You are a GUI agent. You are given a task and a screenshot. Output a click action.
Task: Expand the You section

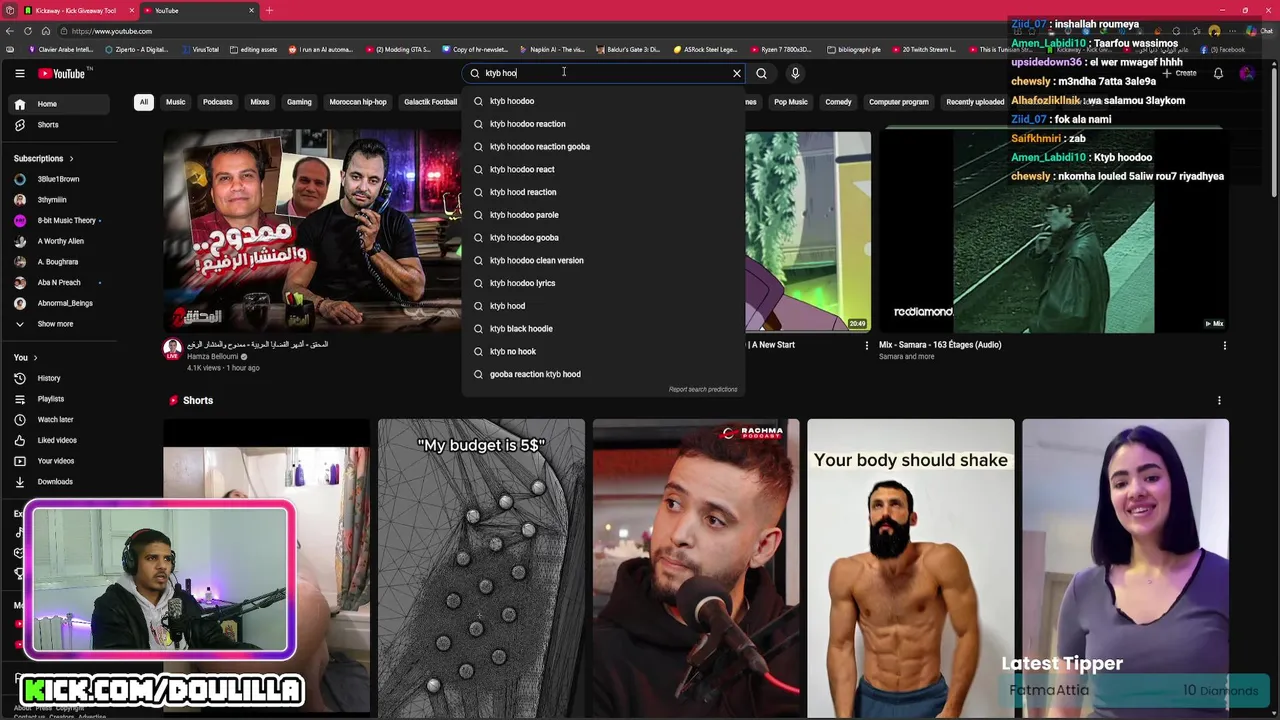(x=25, y=357)
